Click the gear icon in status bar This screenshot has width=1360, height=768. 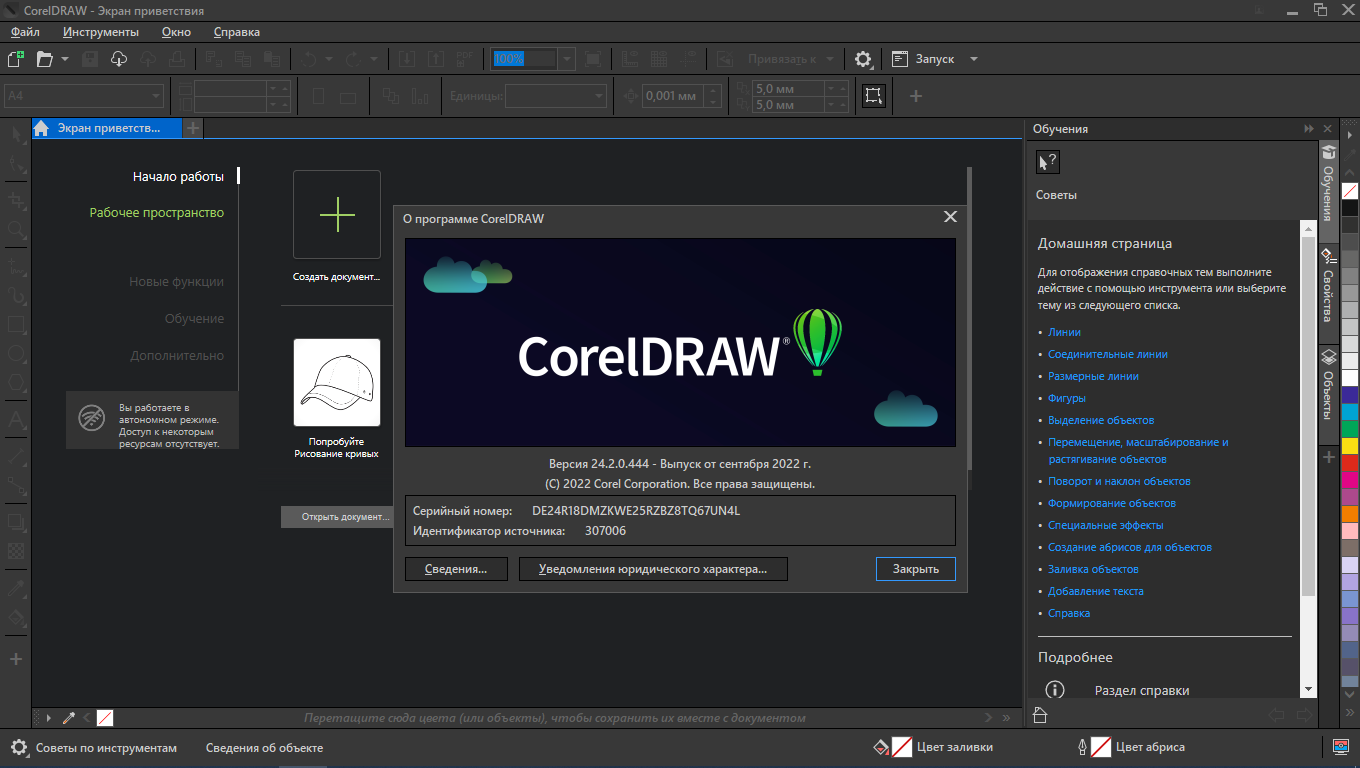[x=19, y=747]
